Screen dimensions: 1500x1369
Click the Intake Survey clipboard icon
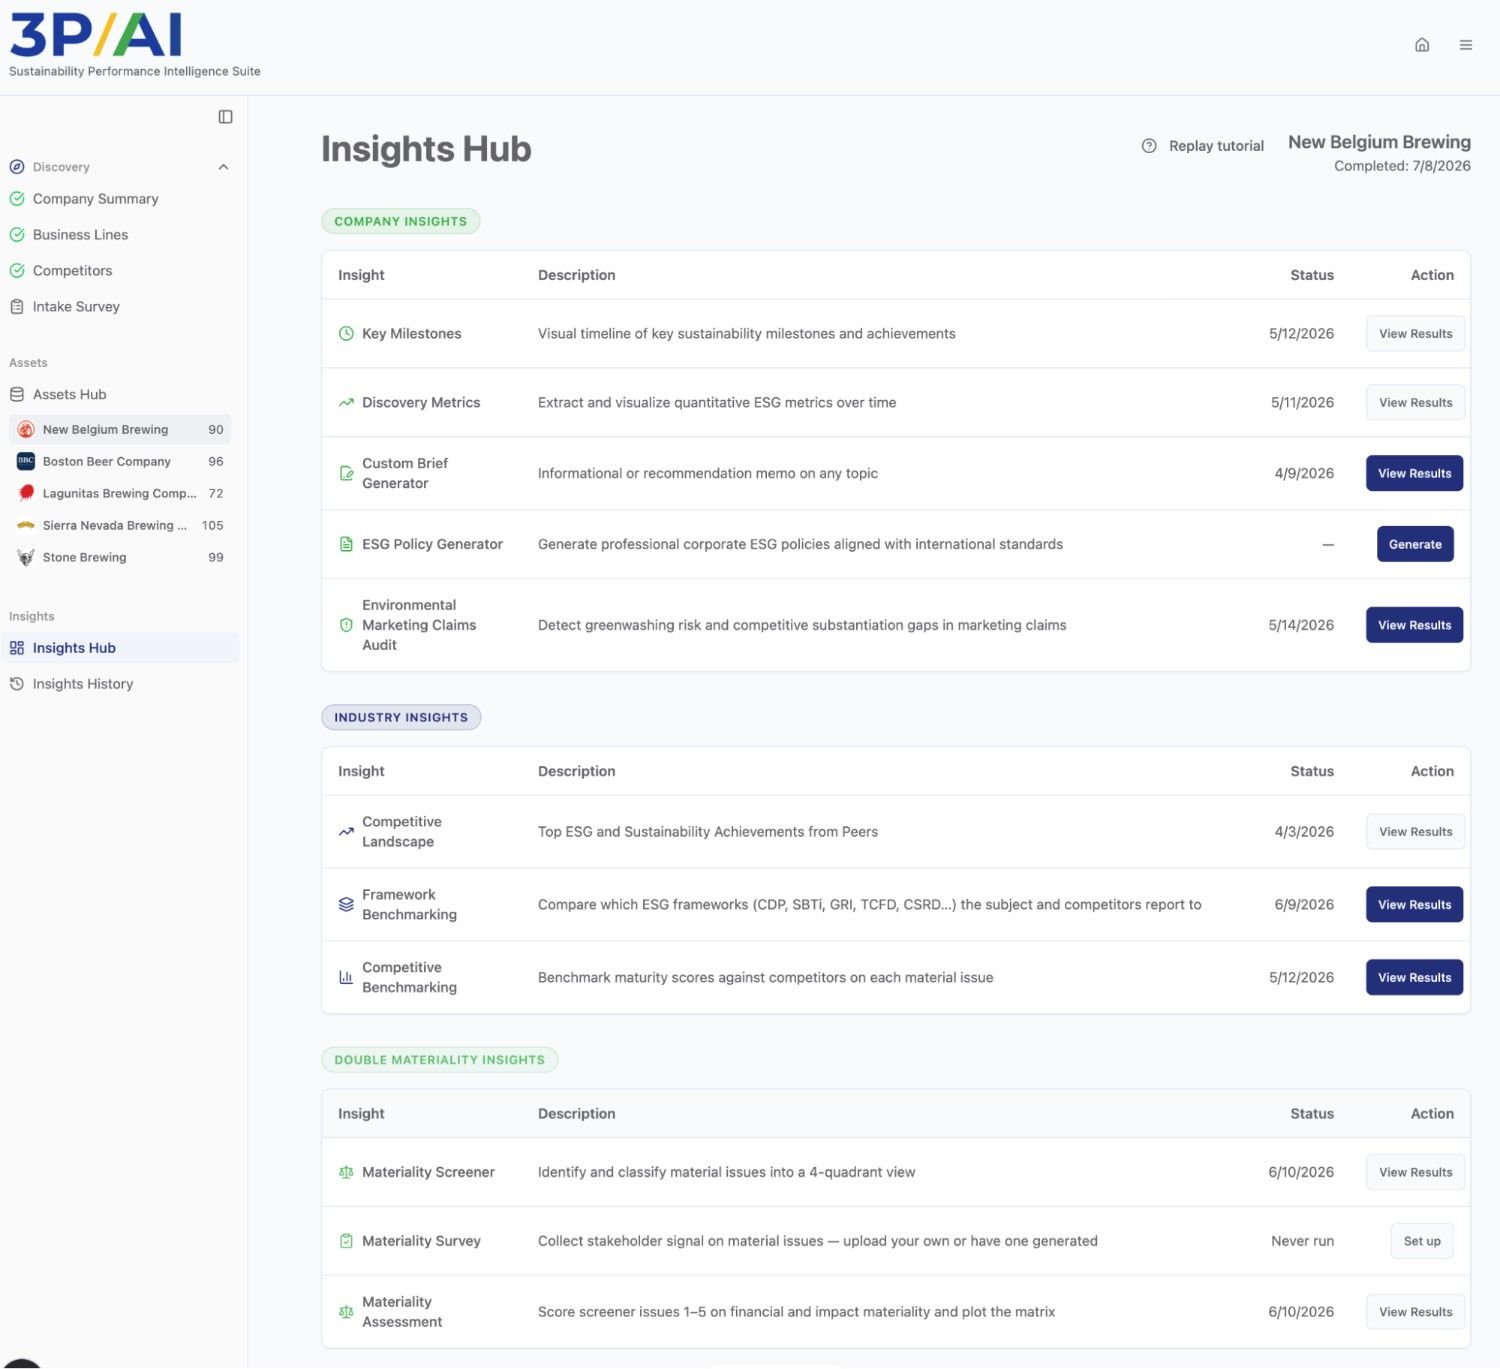[x=17, y=307]
